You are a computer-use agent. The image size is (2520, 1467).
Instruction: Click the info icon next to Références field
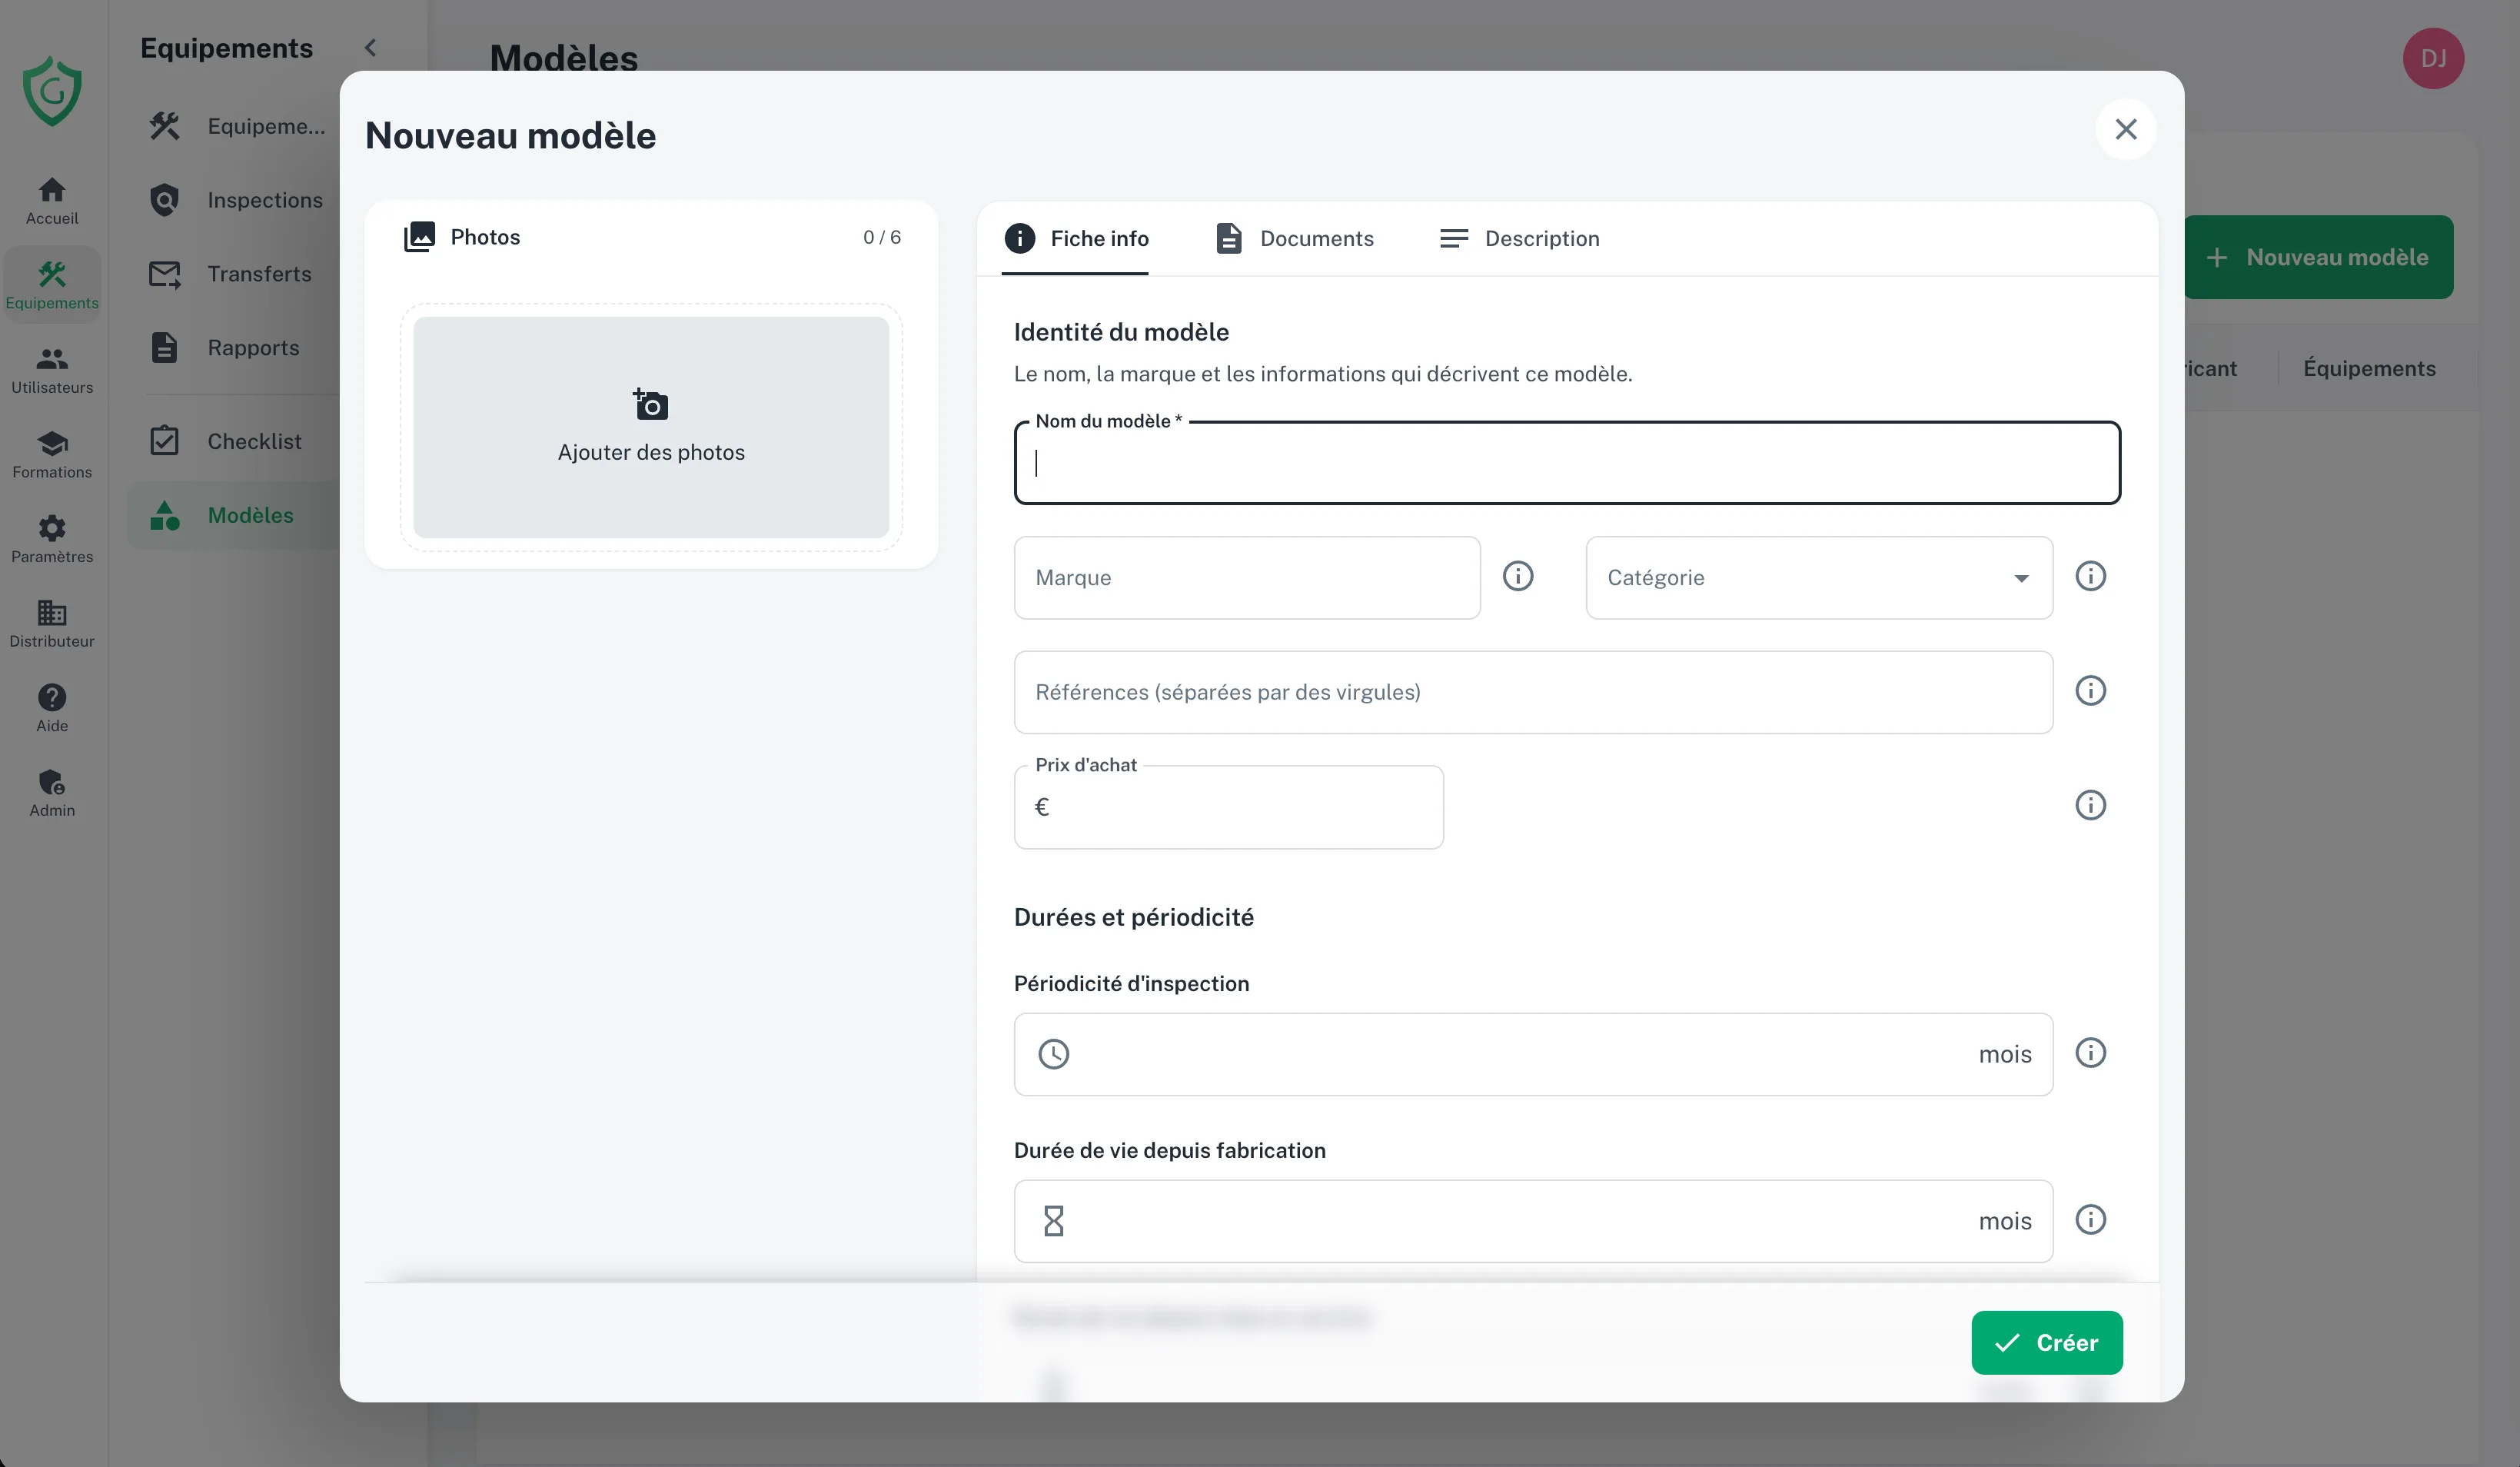click(2090, 691)
